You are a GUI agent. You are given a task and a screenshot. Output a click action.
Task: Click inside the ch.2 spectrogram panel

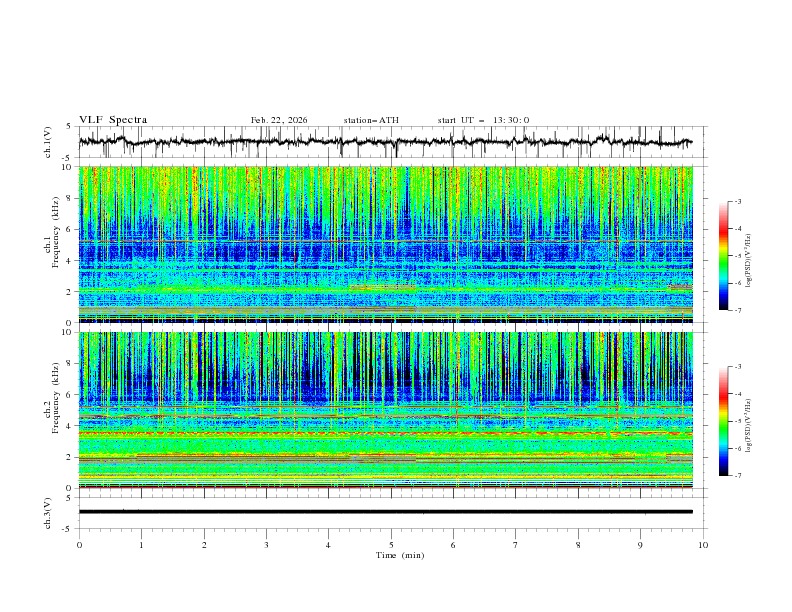pos(385,410)
